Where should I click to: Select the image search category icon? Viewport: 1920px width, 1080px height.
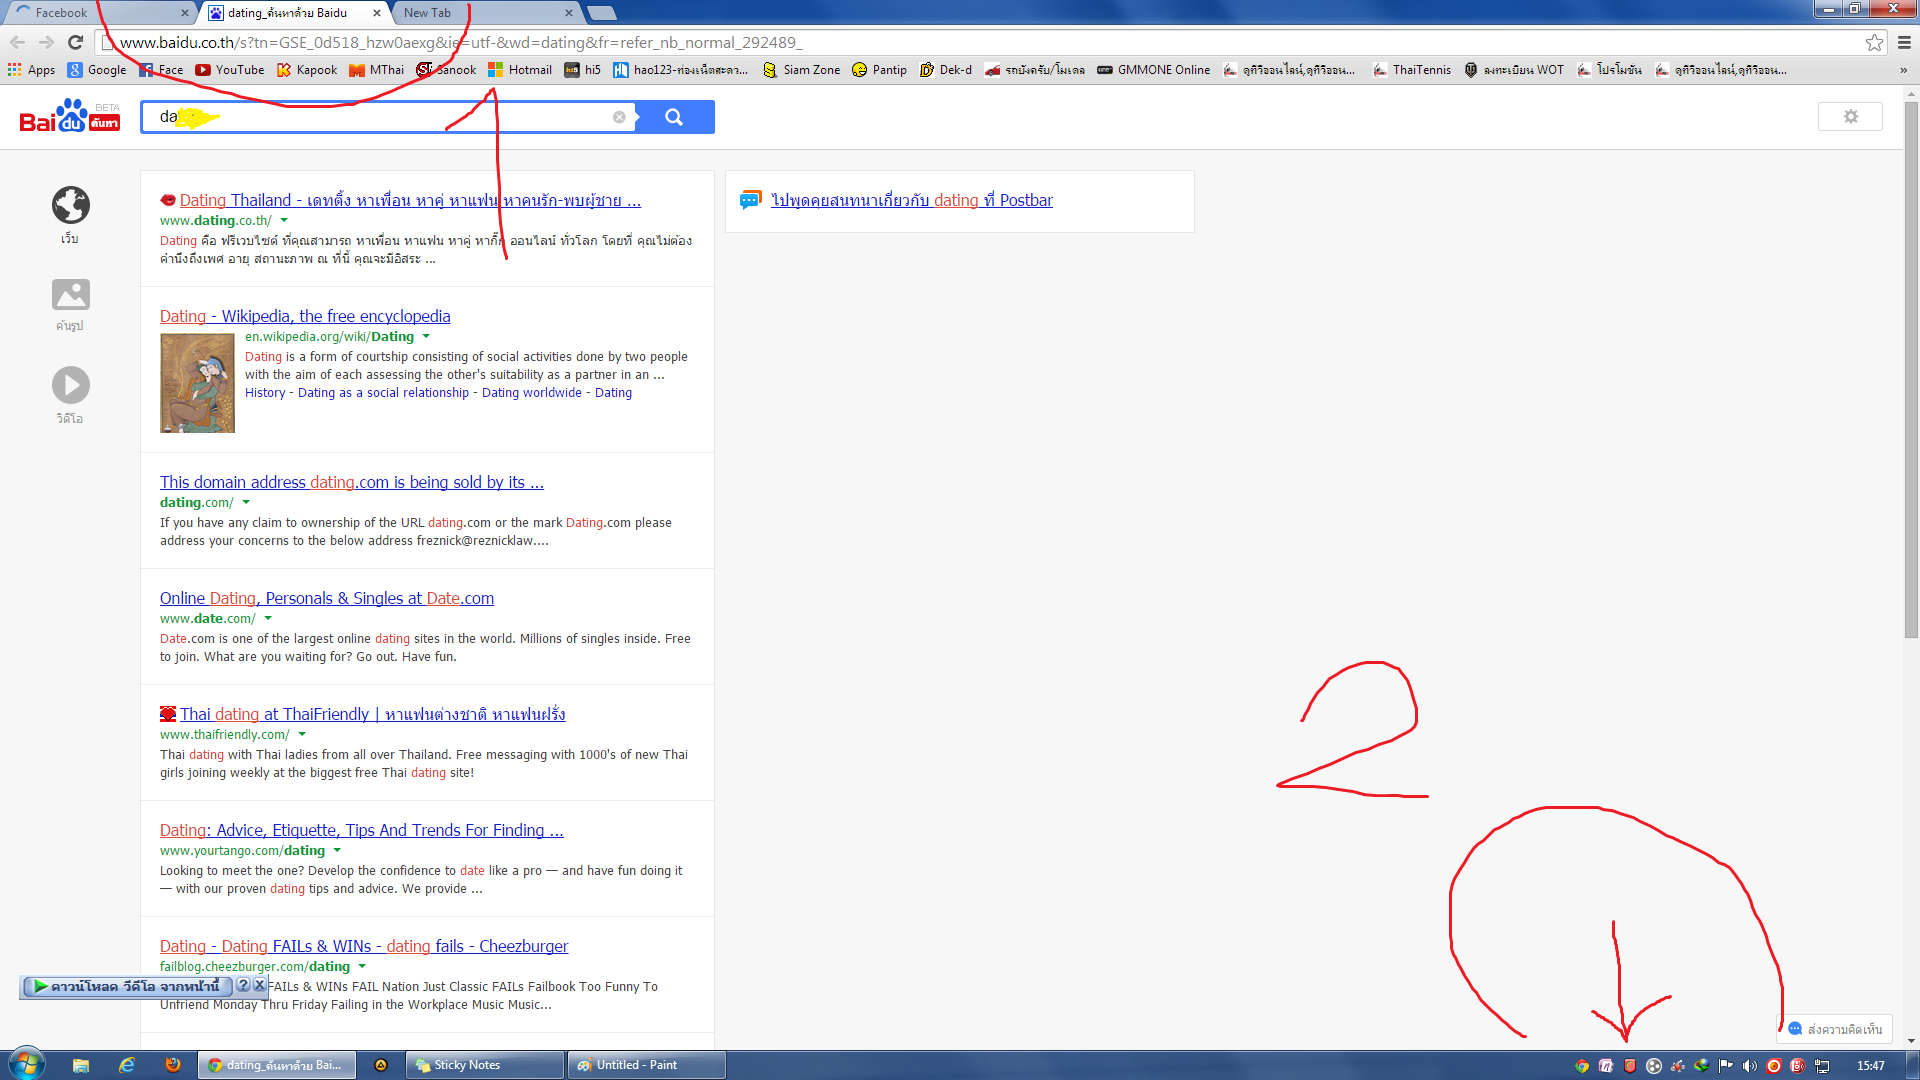[x=70, y=295]
